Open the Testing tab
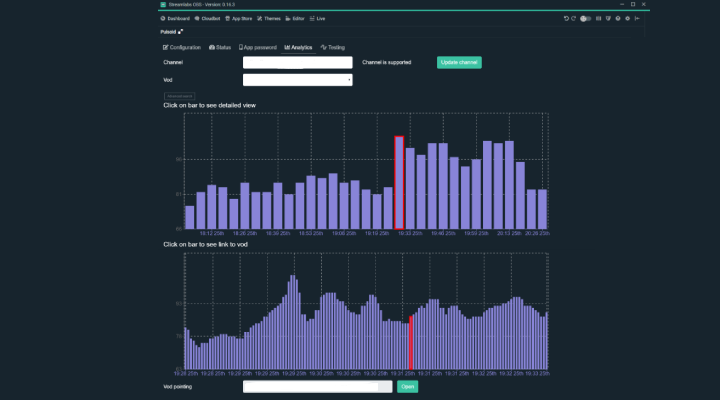 coord(333,47)
